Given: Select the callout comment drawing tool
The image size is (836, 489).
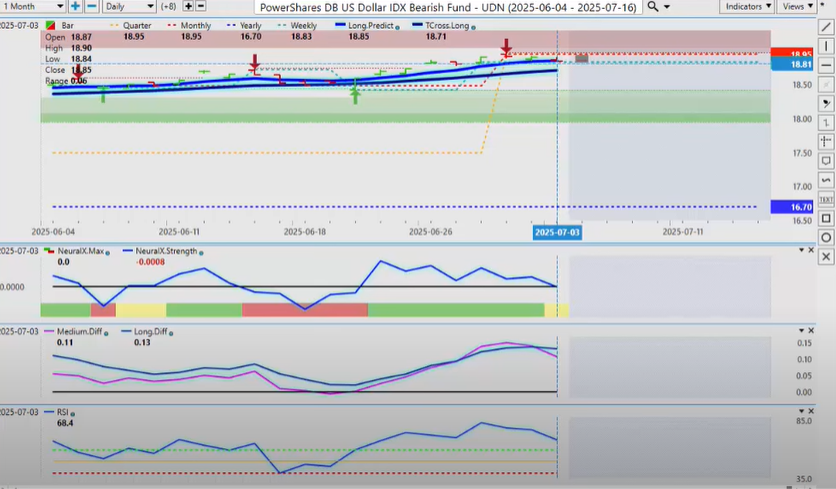Looking at the screenshot, I should click(826, 161).
